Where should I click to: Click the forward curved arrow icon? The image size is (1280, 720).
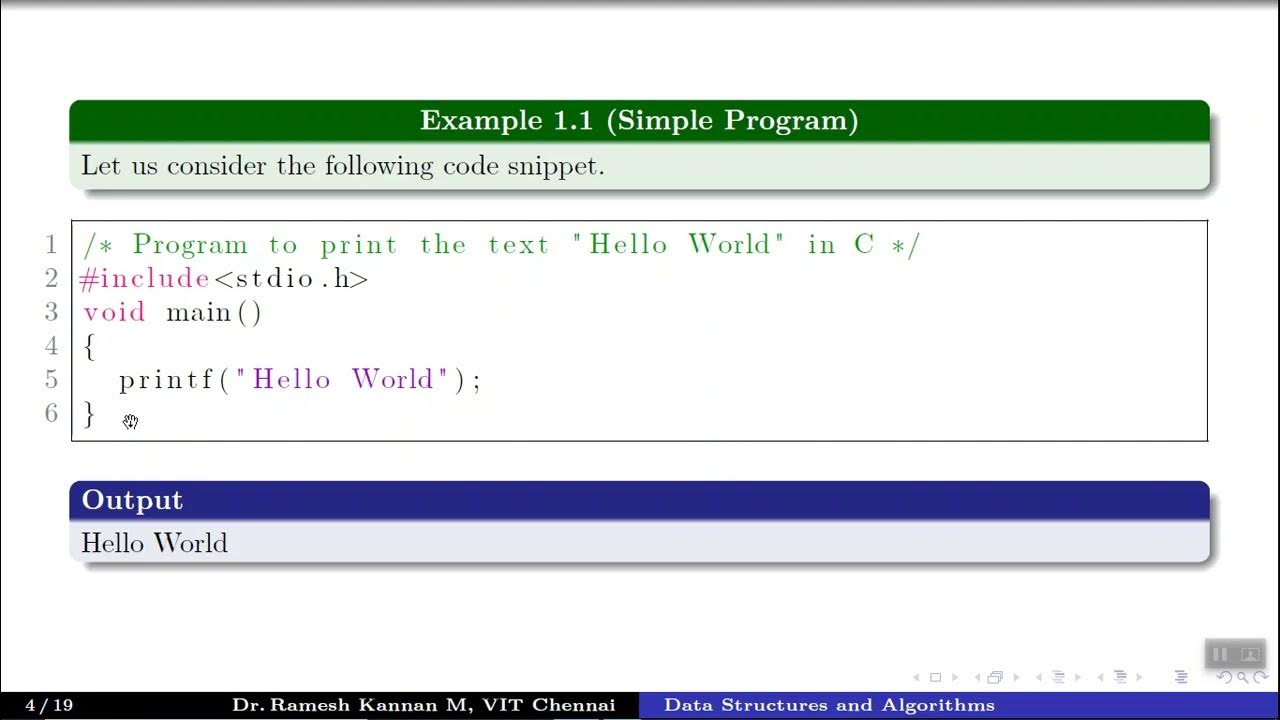[1260, 677]
